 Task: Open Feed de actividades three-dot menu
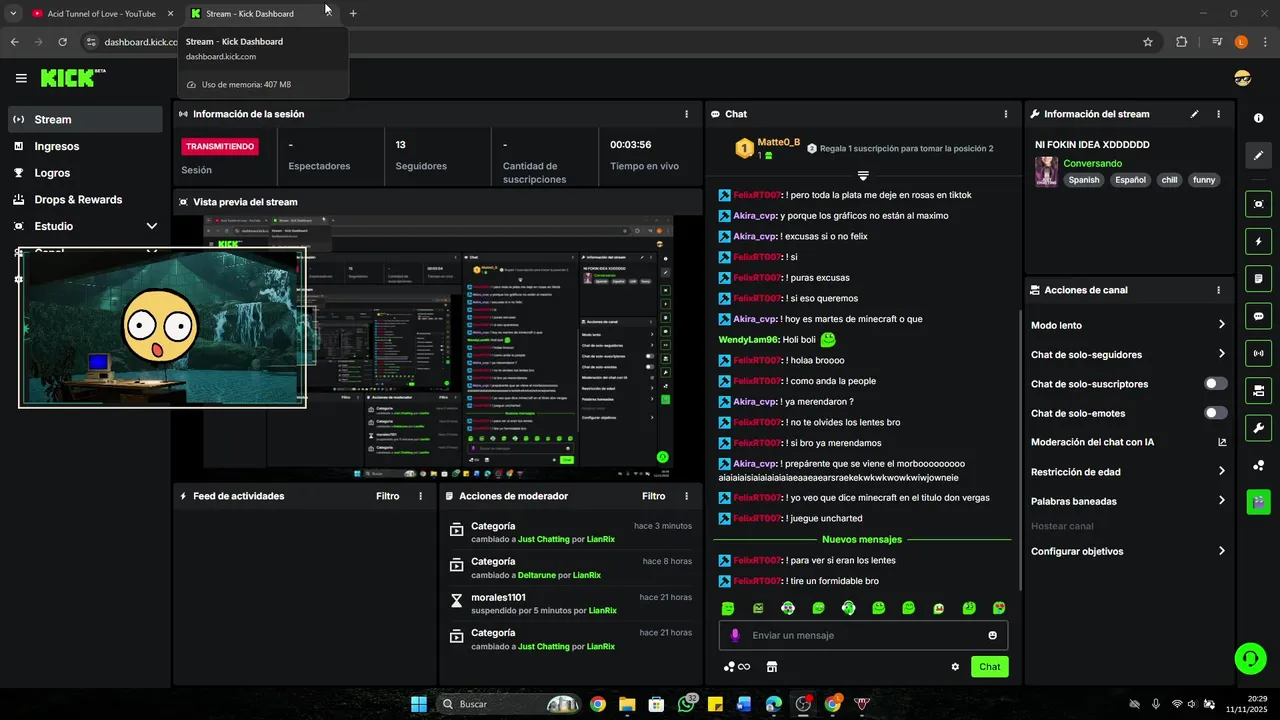[x=420, y=496]
